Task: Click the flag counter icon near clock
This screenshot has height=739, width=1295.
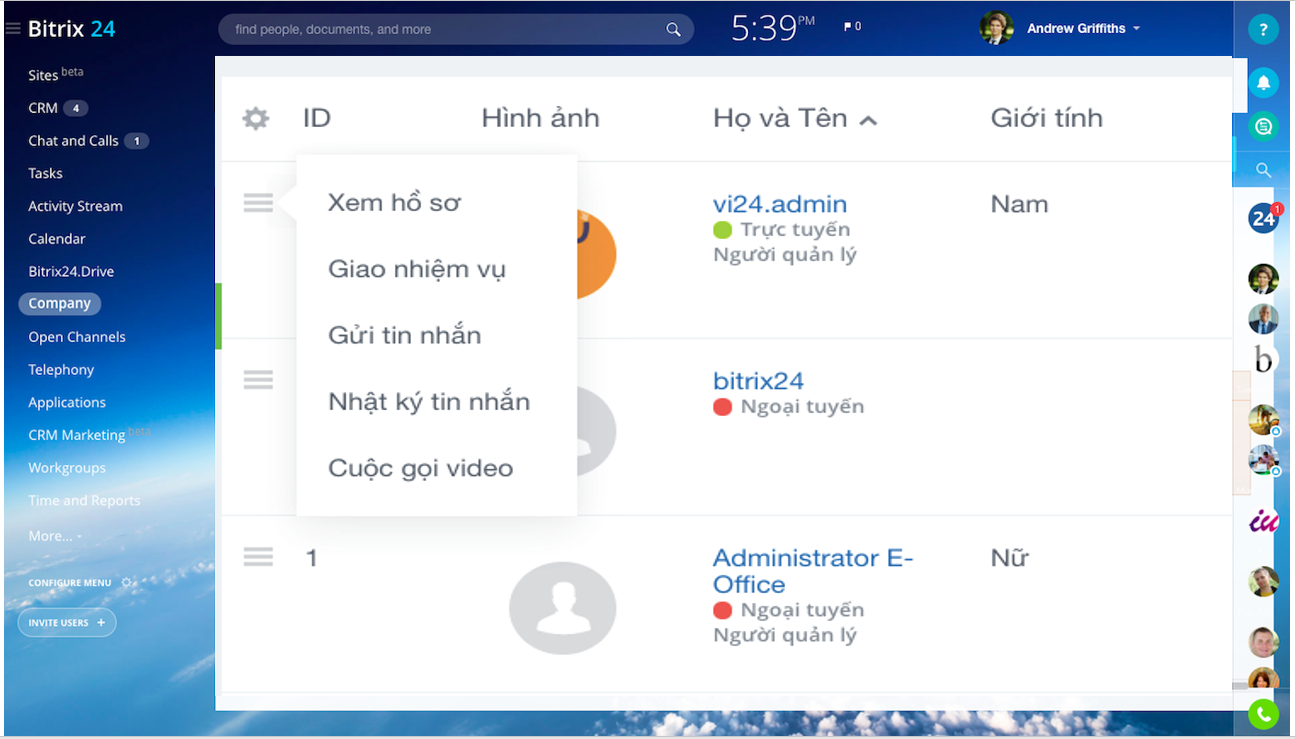Action: (852, 27)
